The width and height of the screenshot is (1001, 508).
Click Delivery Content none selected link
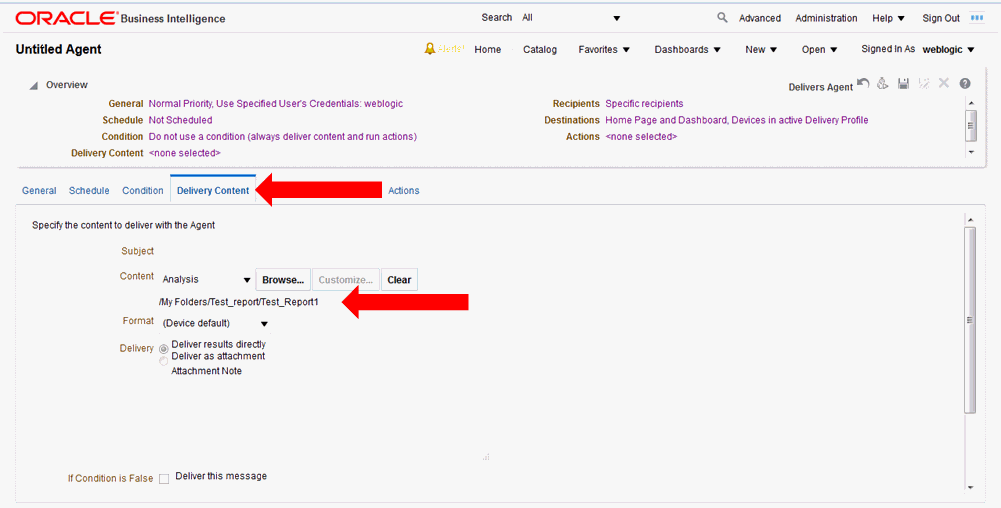pos(184,153)
